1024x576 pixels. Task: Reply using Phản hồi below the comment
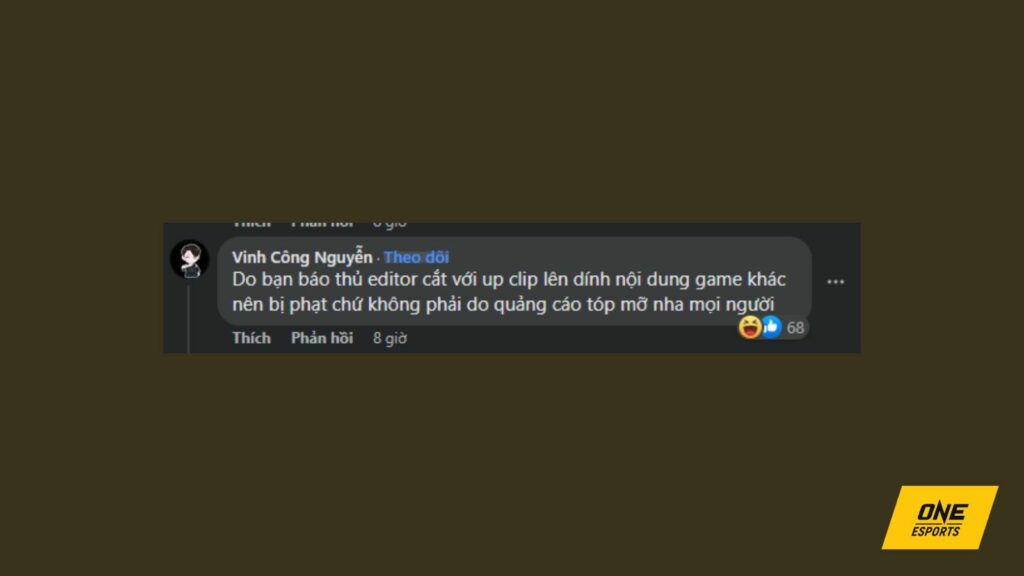(x=322, y=338)
